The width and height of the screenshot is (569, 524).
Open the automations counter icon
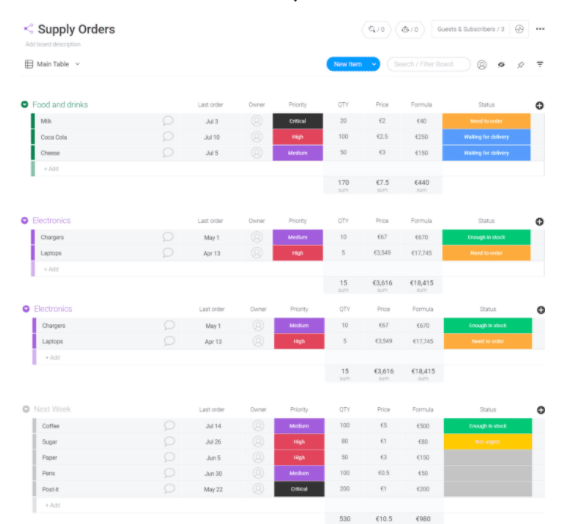410,29
